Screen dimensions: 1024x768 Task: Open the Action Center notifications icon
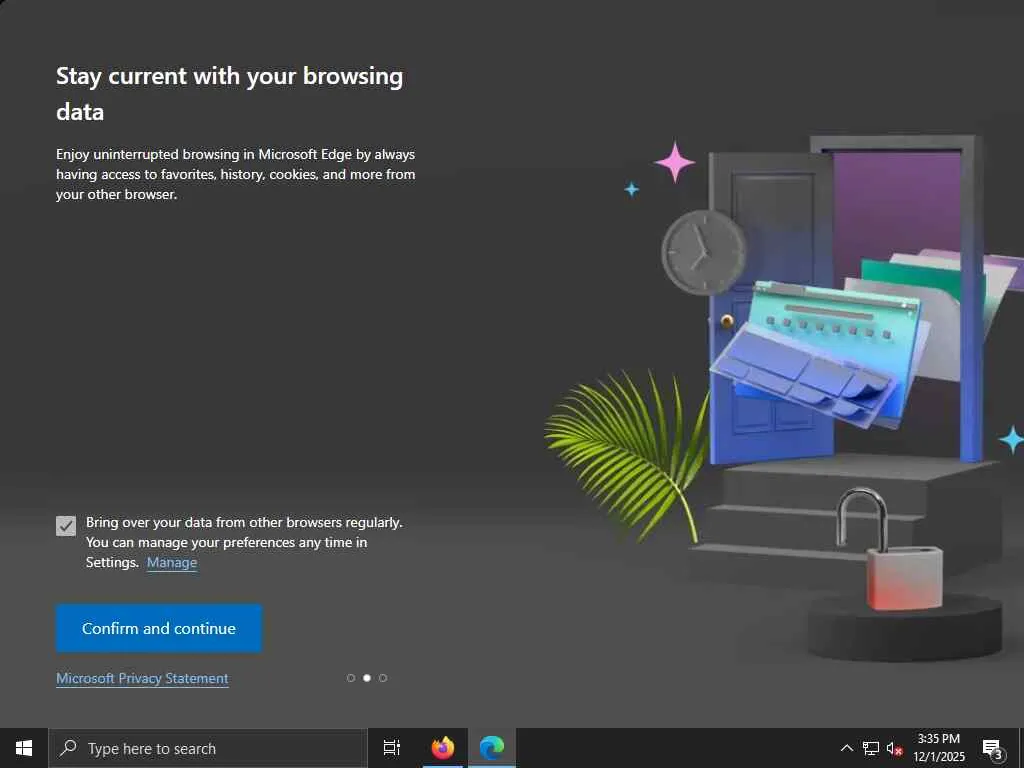point(992,748)
